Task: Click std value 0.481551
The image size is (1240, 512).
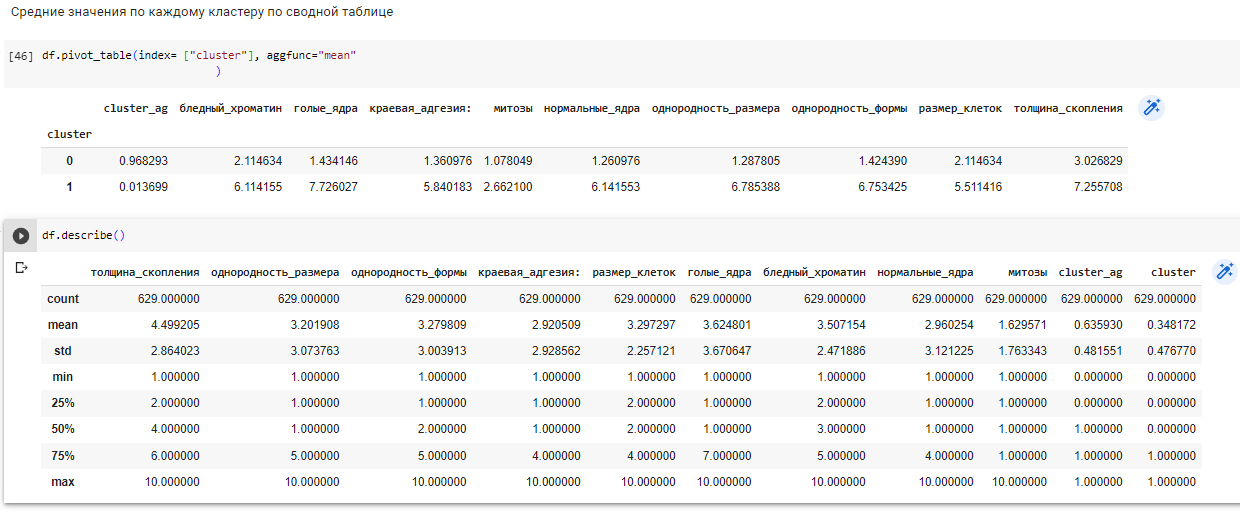Action: point(1096,351)
